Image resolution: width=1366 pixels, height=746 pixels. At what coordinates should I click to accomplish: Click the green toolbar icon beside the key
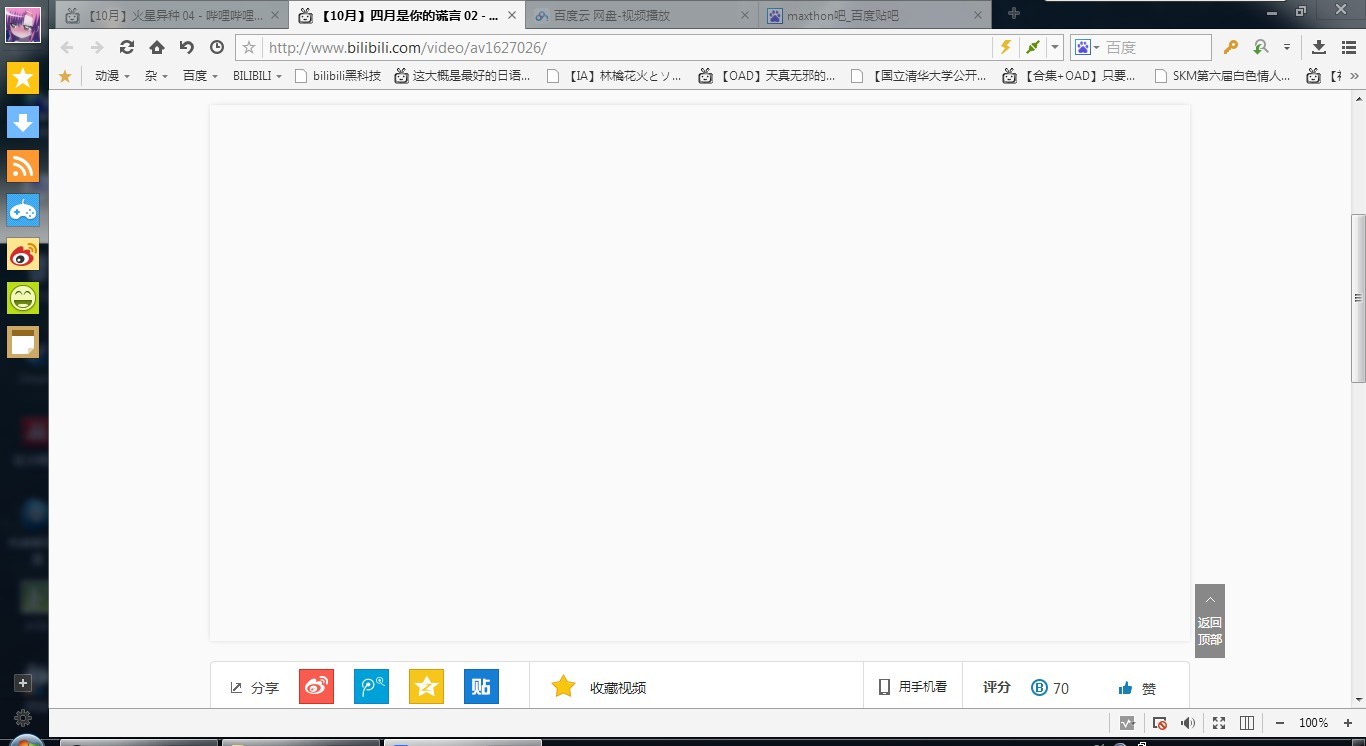(1261, 47)
